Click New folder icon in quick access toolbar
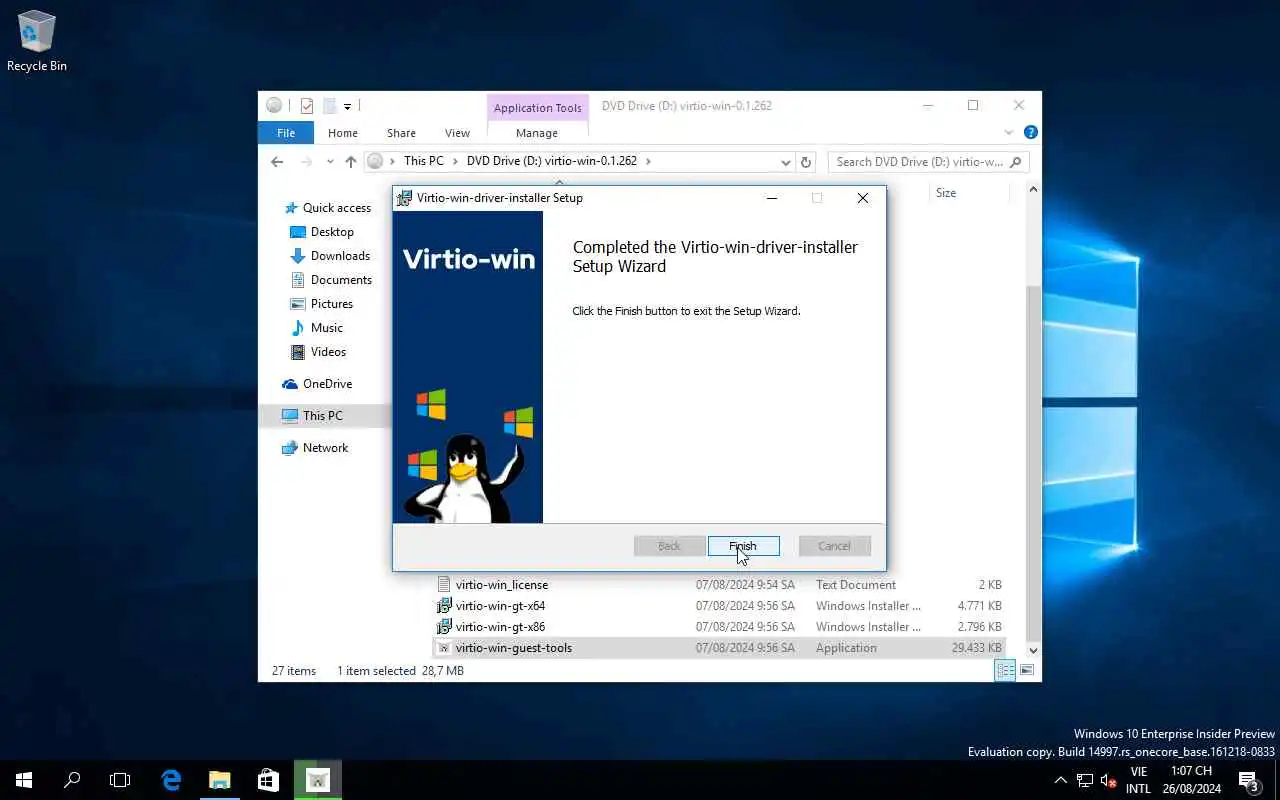The height and width of the screenshot is (800, 1280). pos(328,106)
